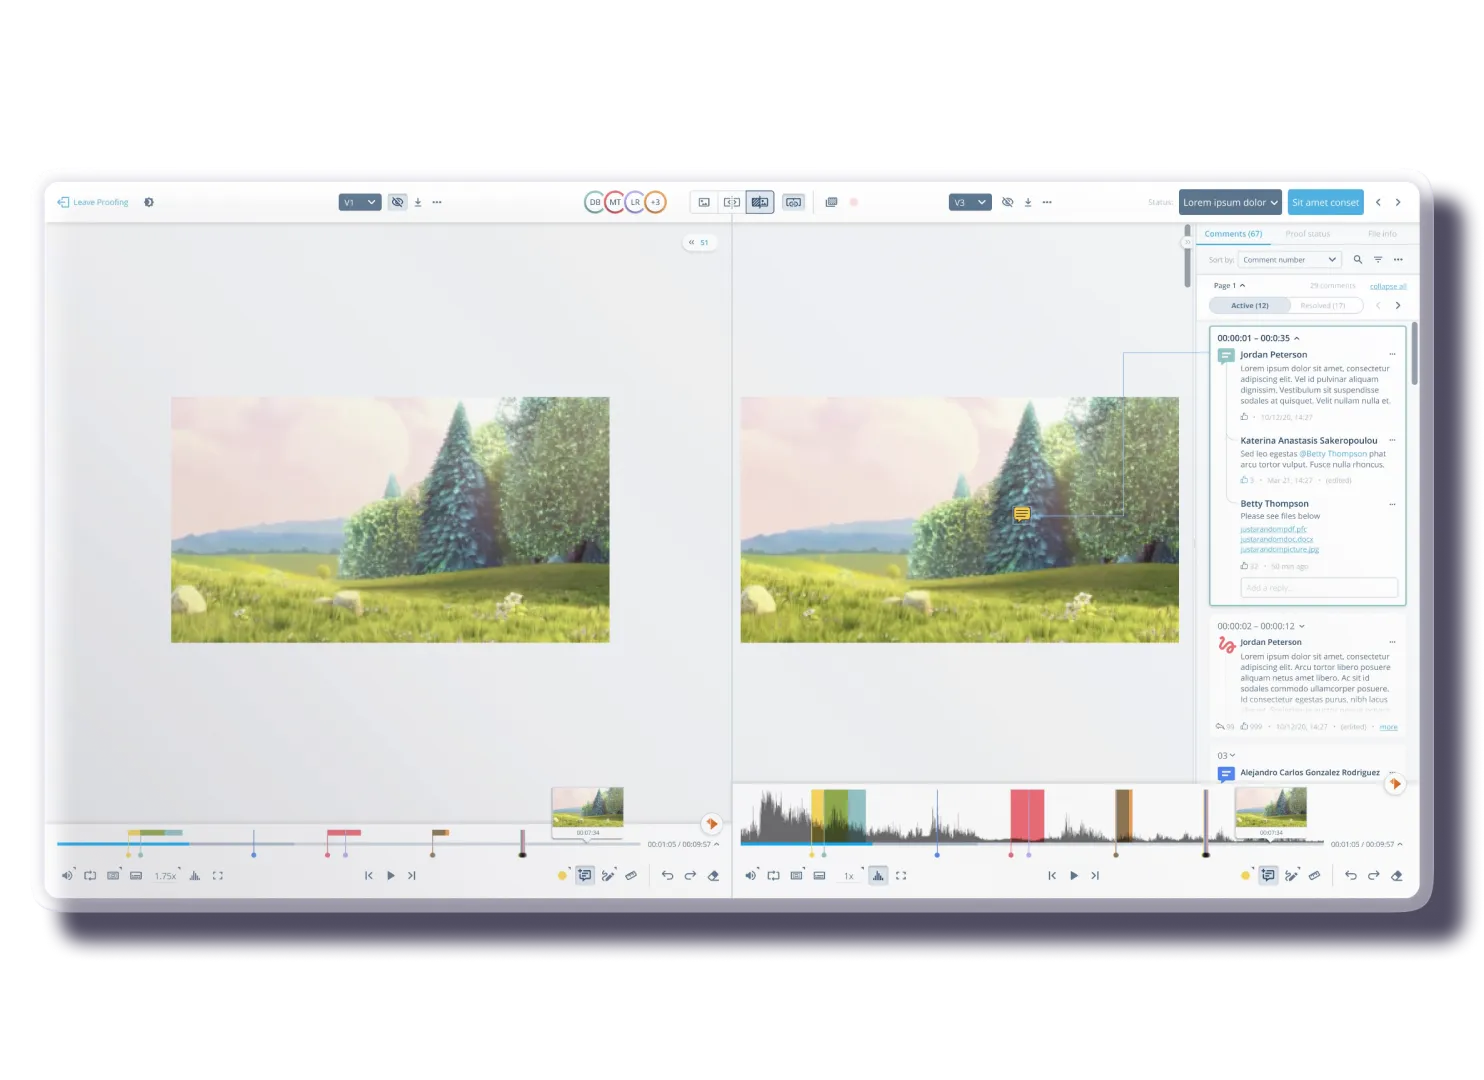Open the File info tab
Image resolution: width=1484 pixels, height=1080 pixels.
pos(1382,234)
